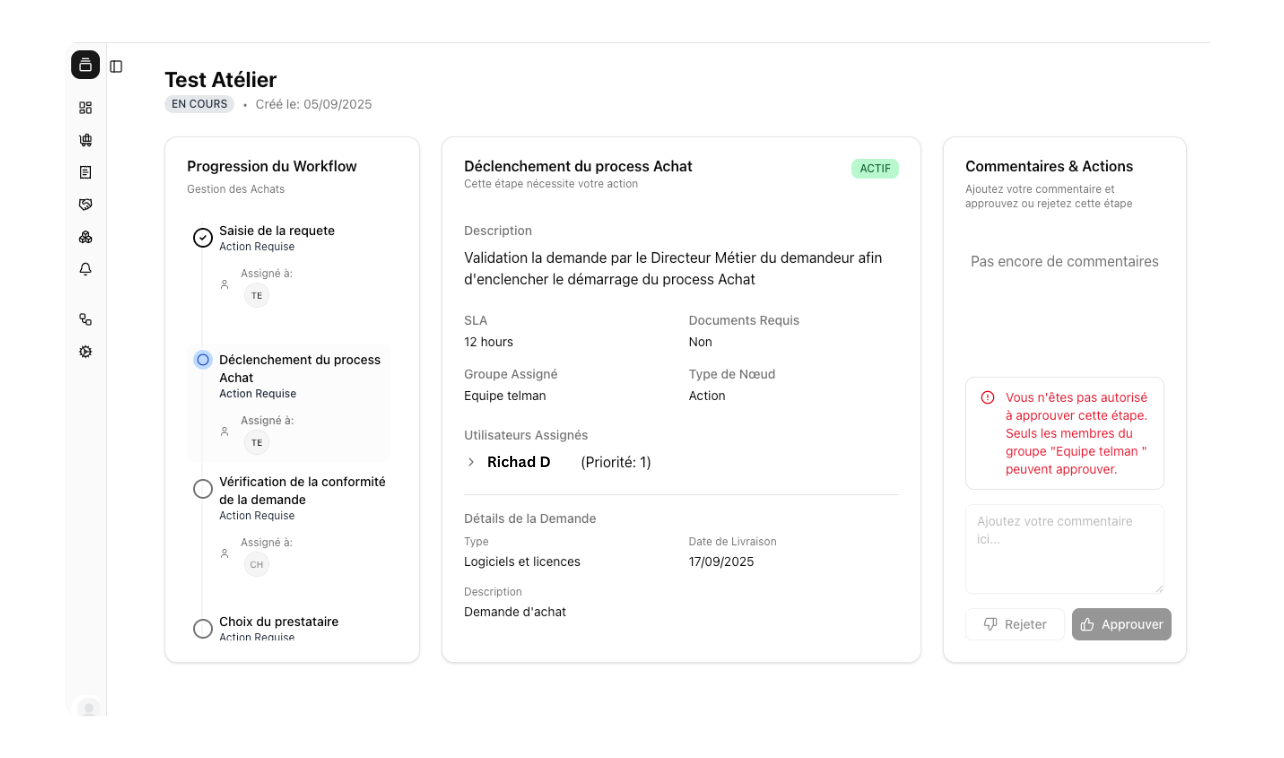Open the document requests icon in sidebar
Image resolution: width=1284 pixels, height=758 pixels.
(85, 172)
